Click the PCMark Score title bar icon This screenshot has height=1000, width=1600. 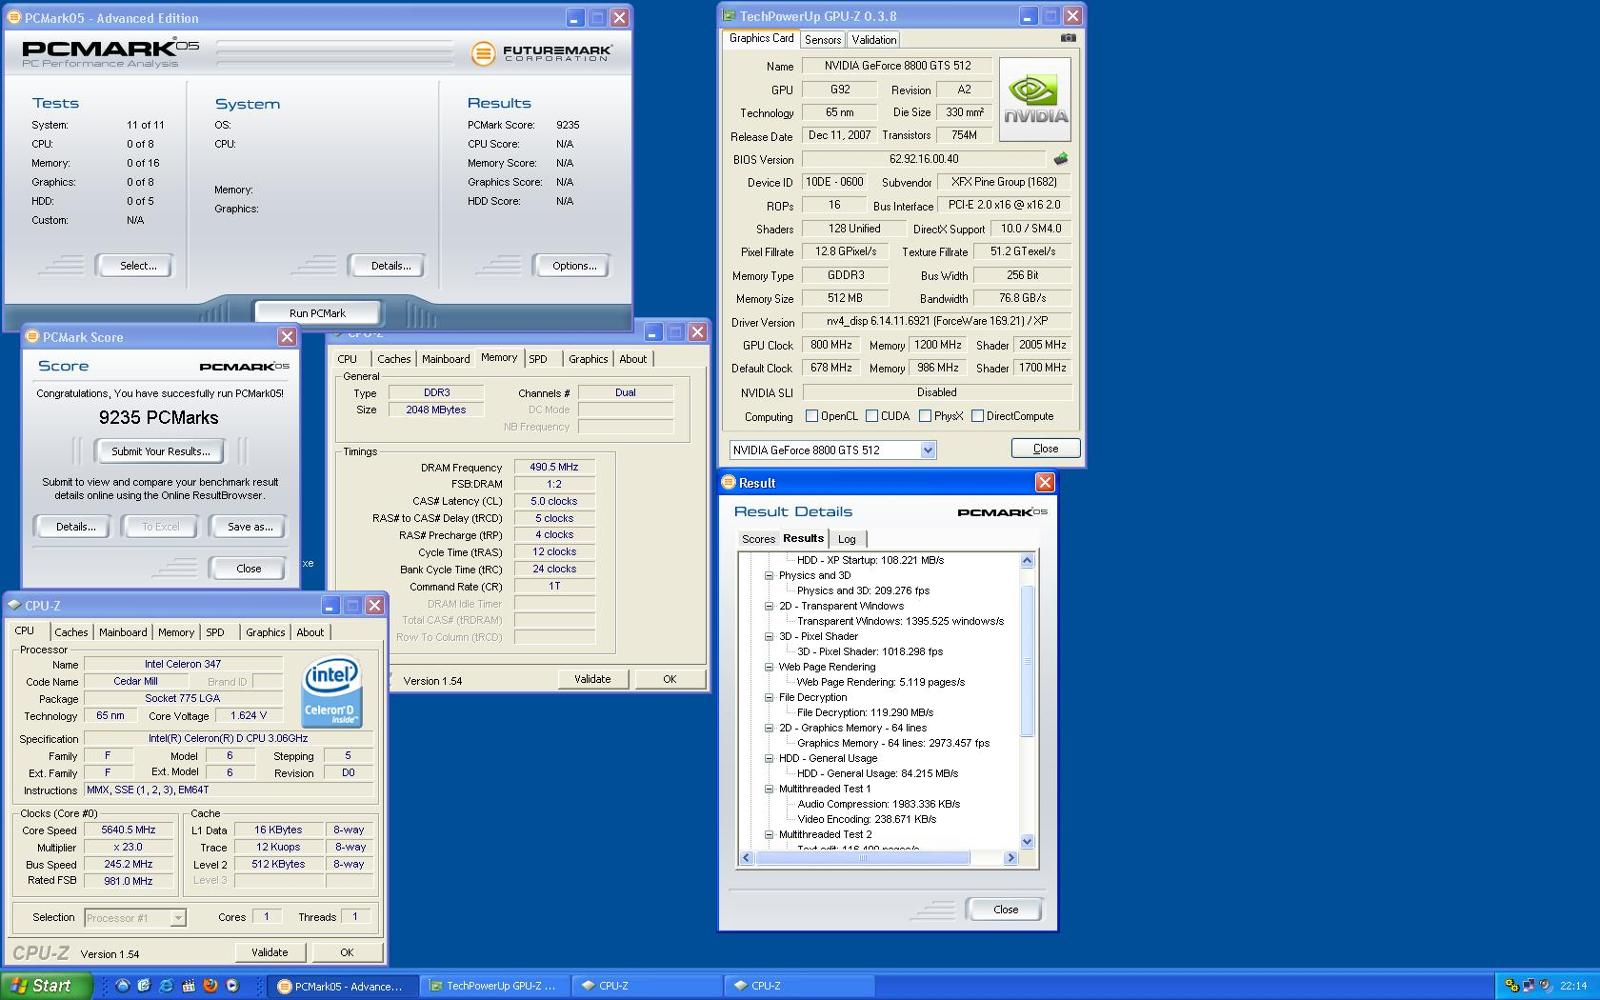[x=32, y=337]
